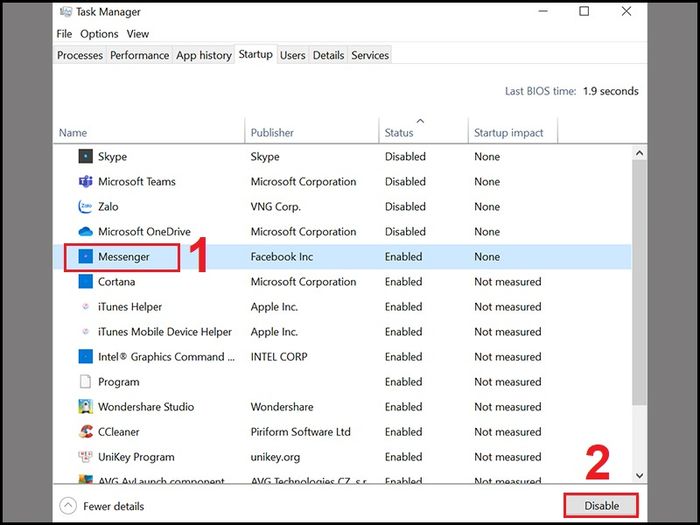Image resolution: width=700 pixels, height=525 pixels.
Task: Select the Microsoft OneDrive entry
Action: coord(144,232)
